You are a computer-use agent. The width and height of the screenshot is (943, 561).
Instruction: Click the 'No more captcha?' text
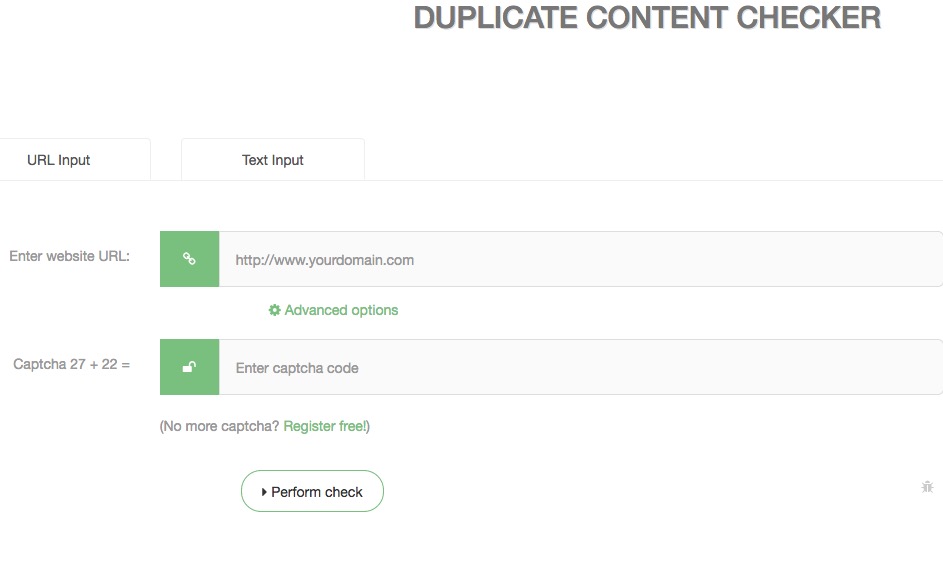point(221,426)
